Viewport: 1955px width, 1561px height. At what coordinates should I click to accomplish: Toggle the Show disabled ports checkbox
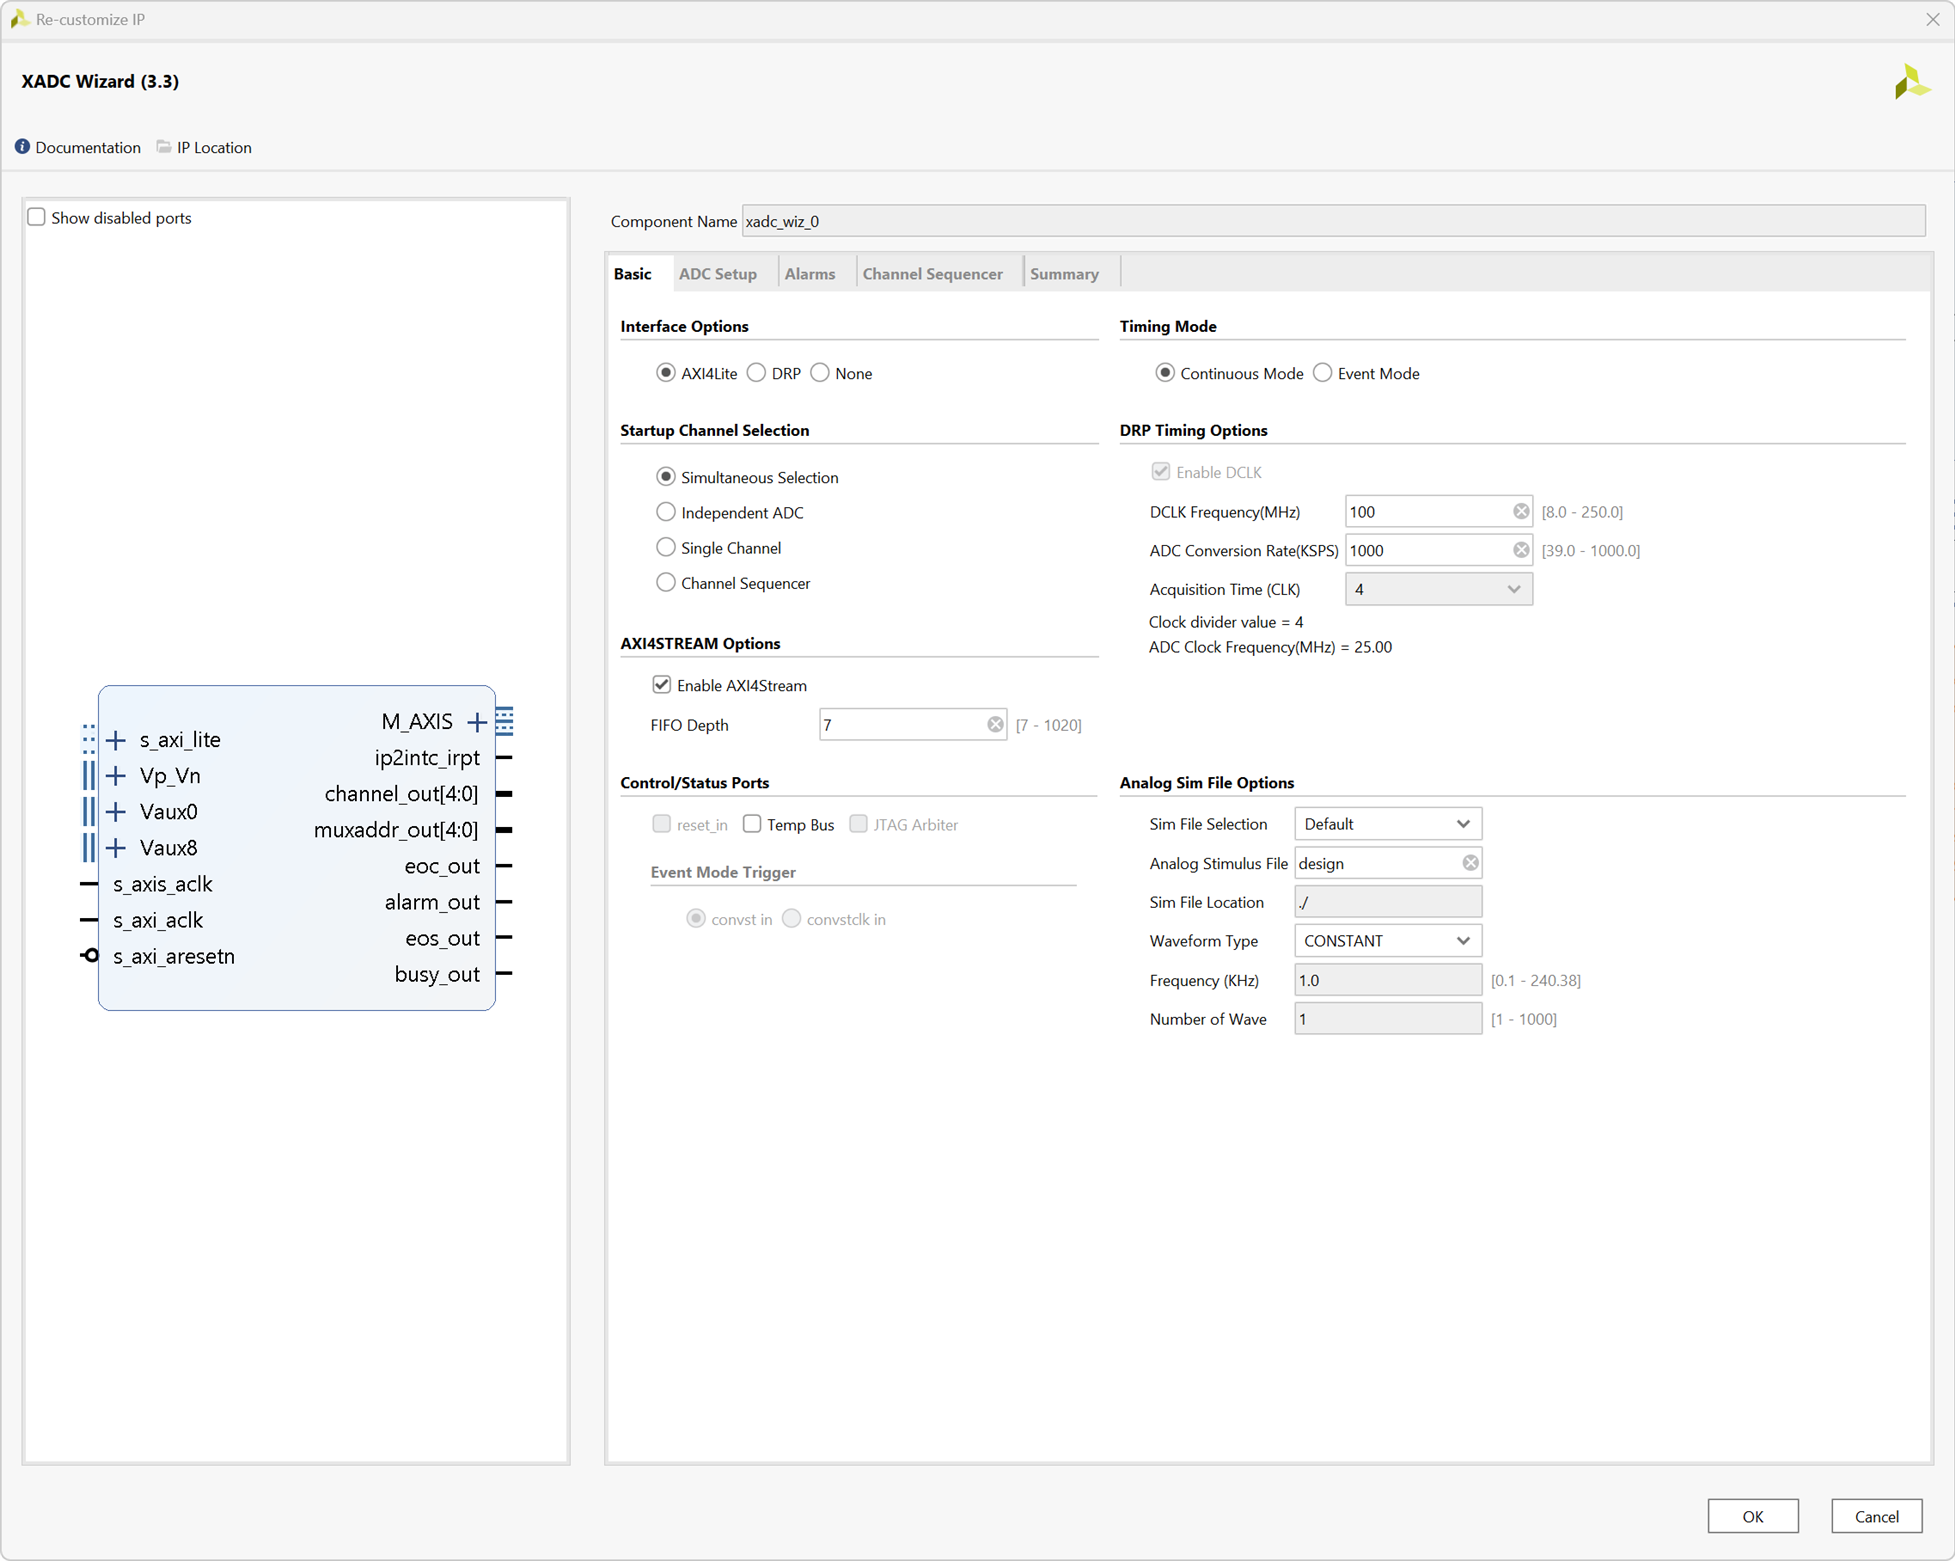point(37,217)
